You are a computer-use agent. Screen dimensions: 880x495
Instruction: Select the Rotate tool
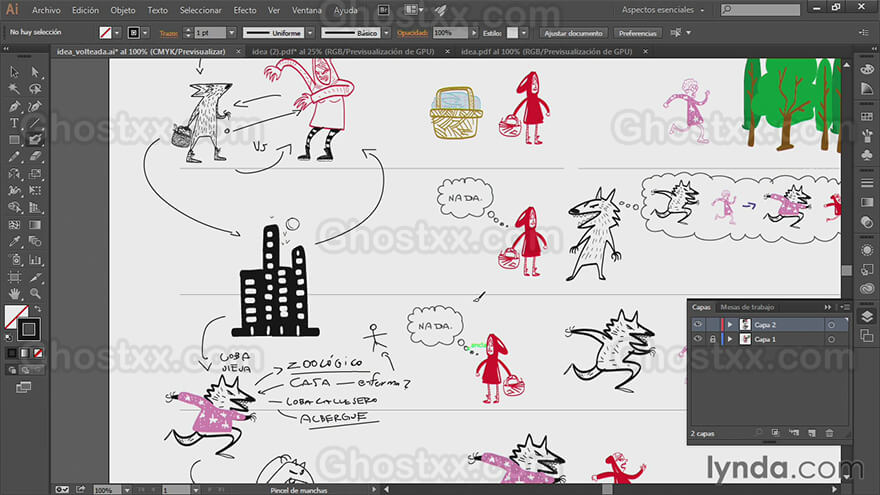point(14,174)
